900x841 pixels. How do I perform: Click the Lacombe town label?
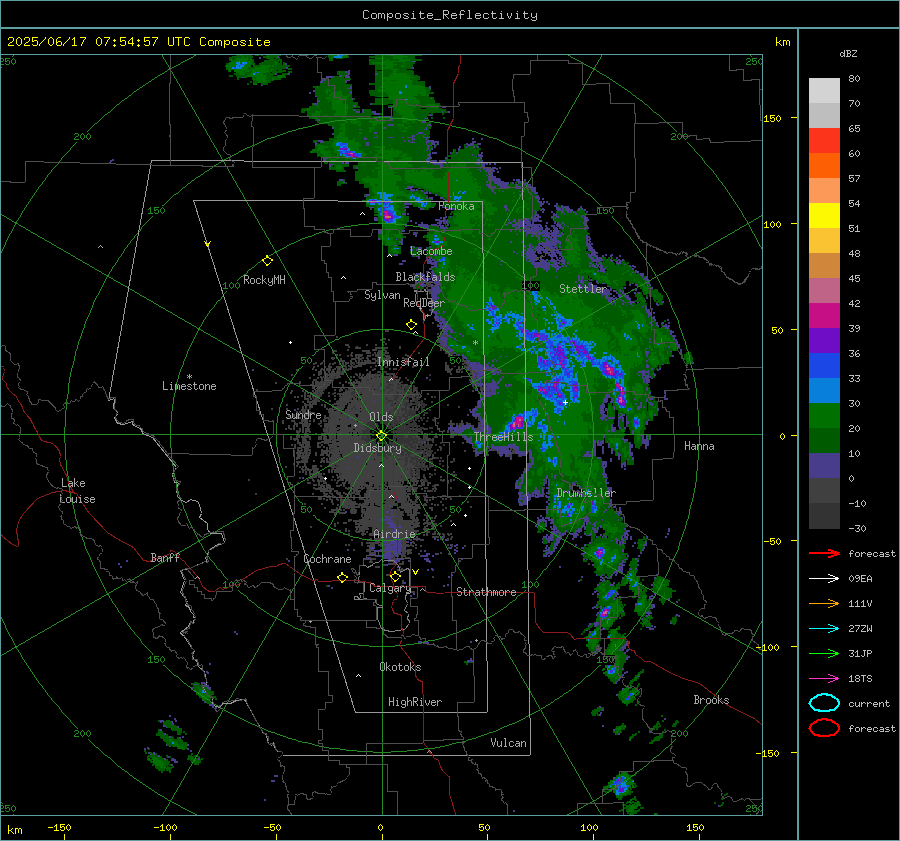pos(431,251)
